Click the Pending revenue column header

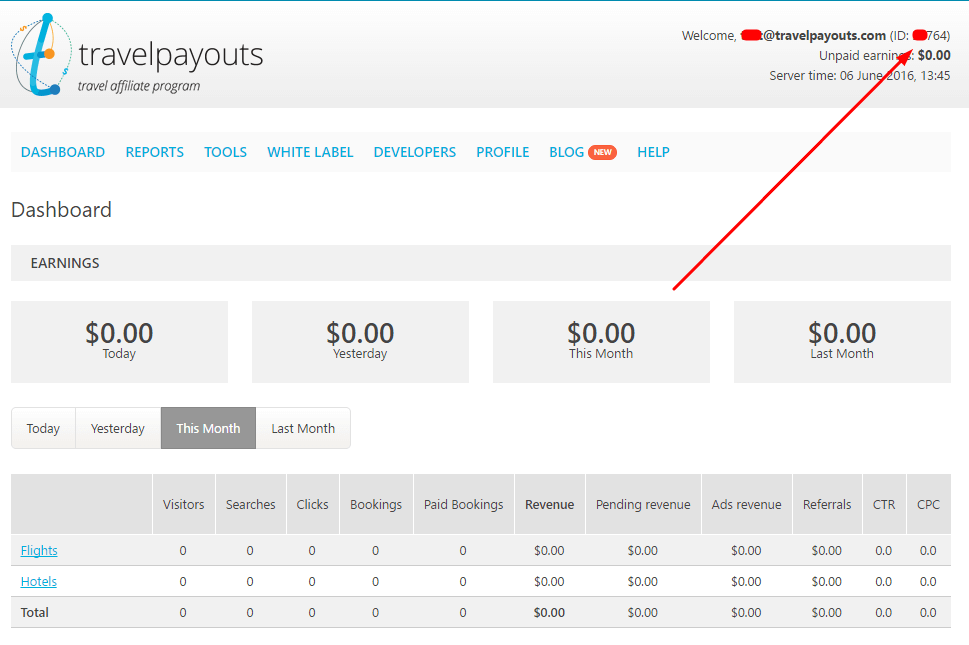point(643,504)
